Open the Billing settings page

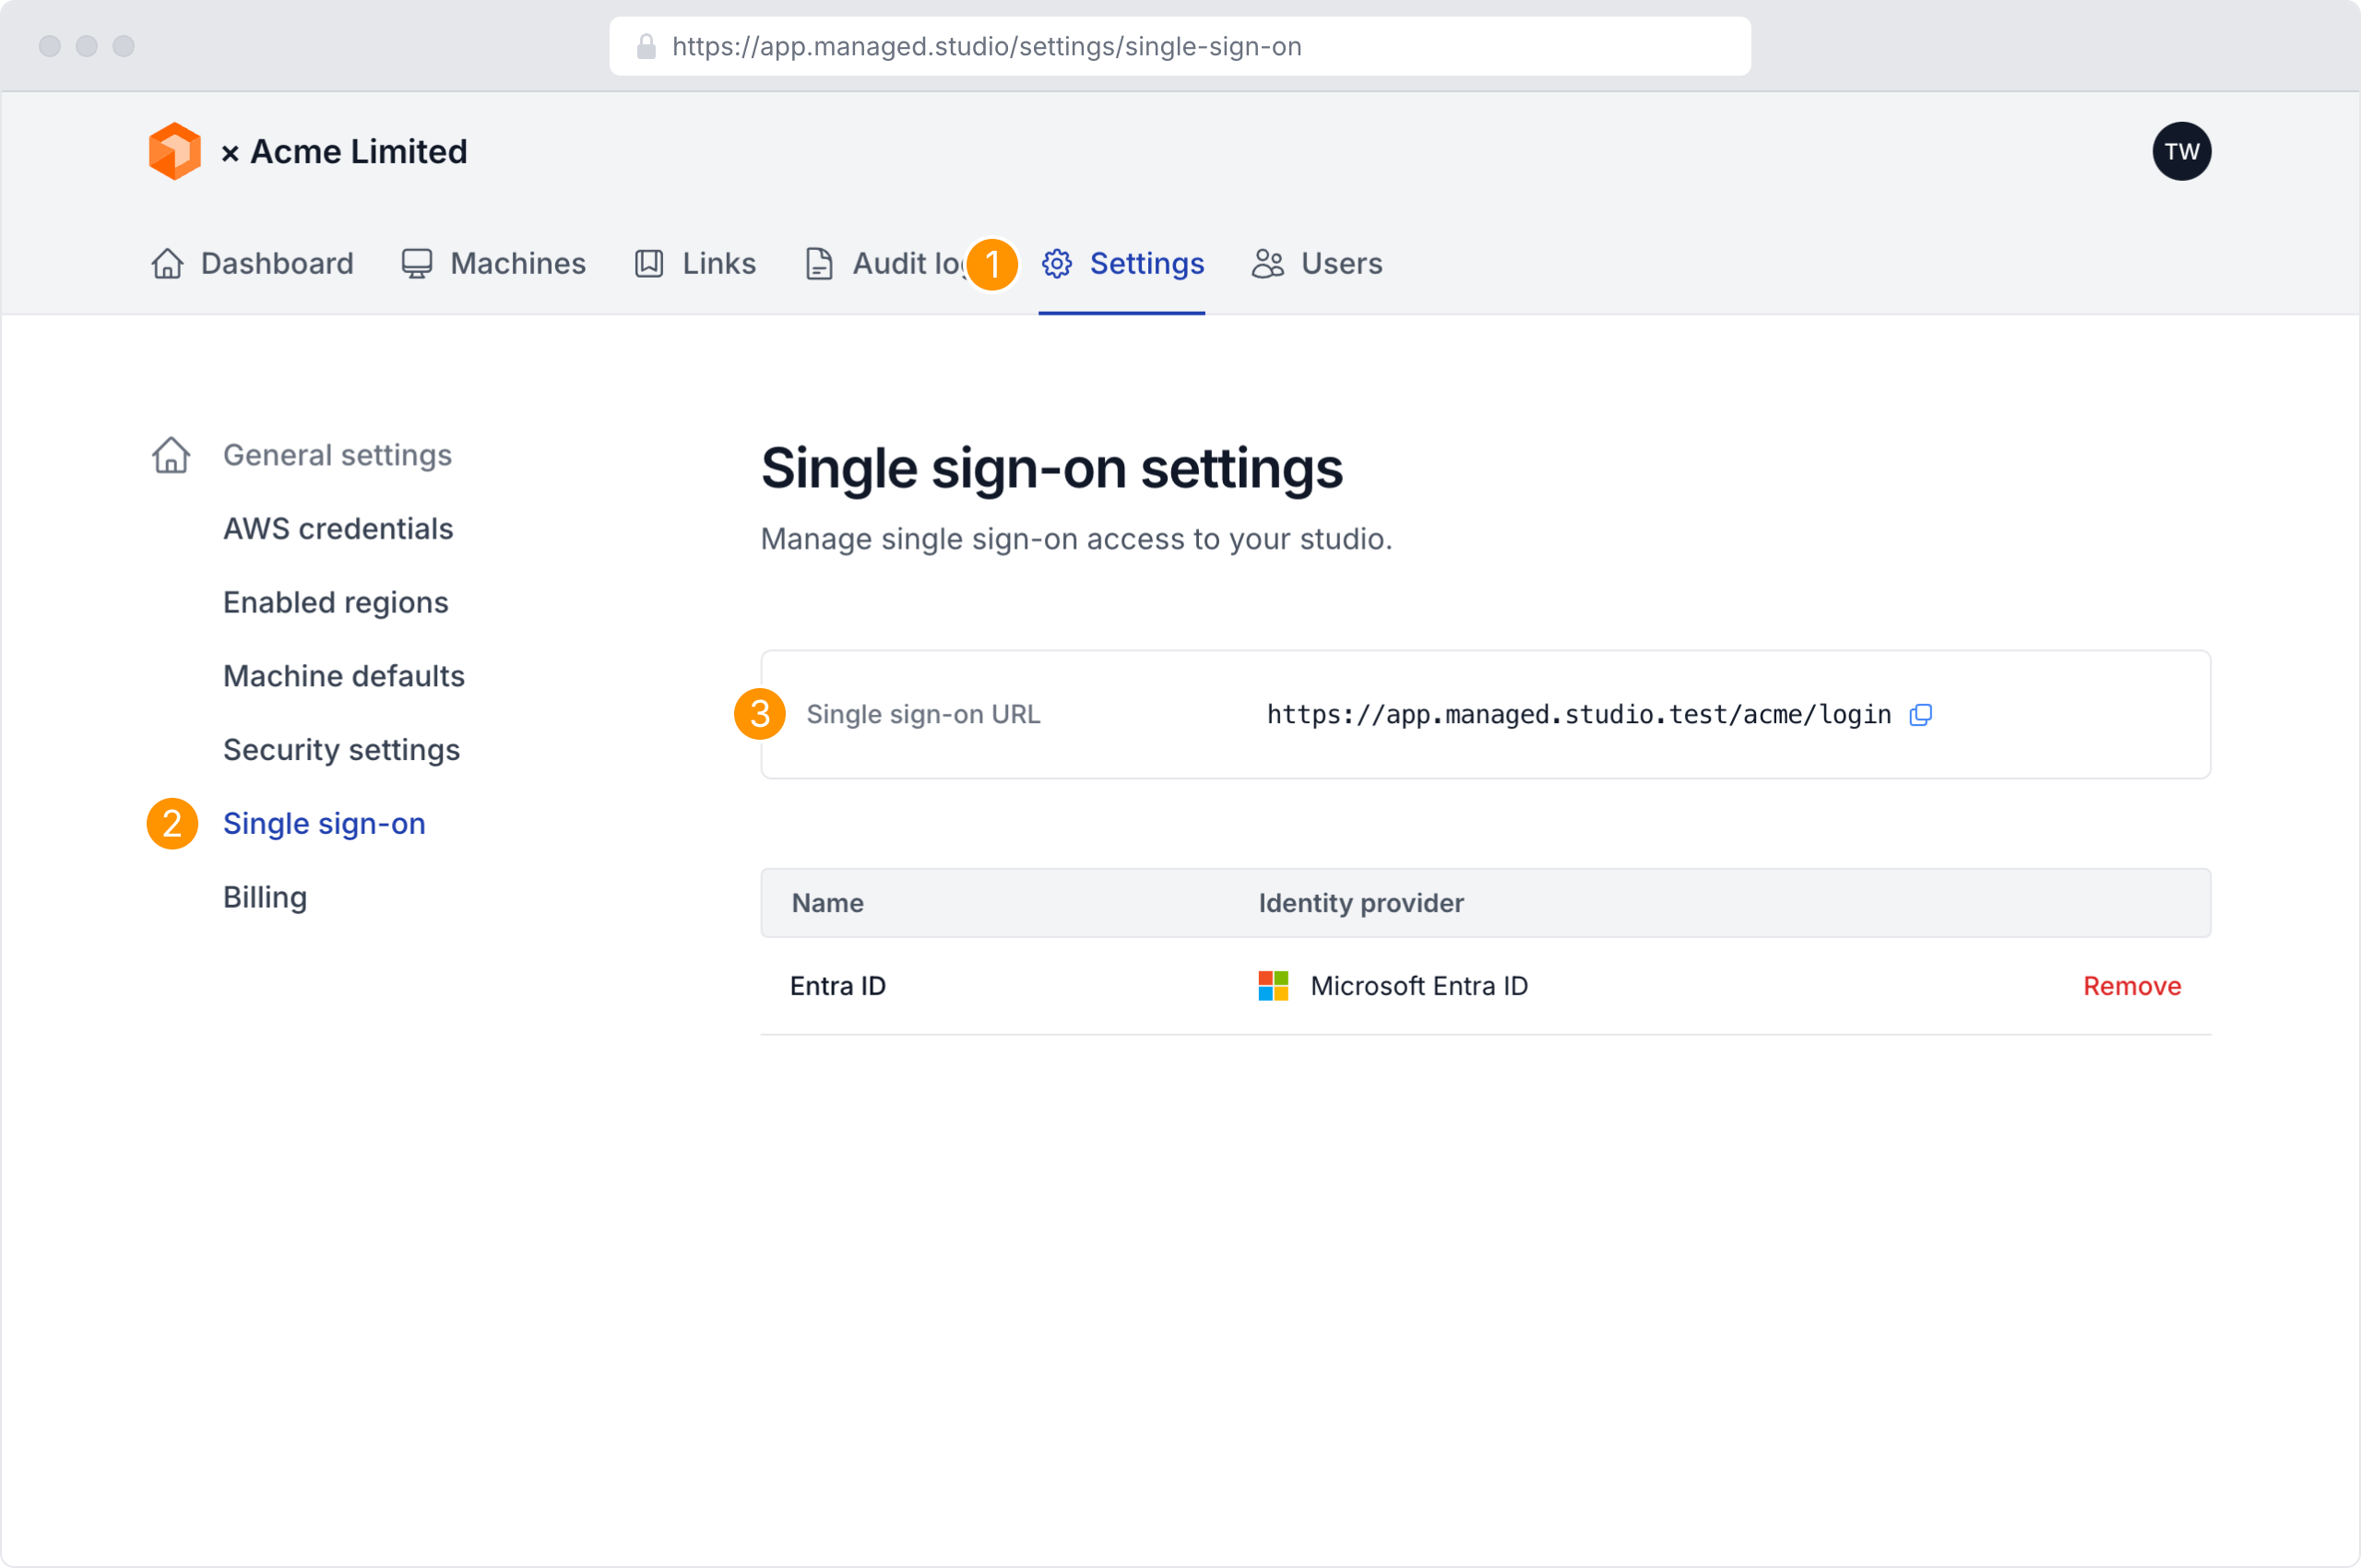(x=265, y=897)
